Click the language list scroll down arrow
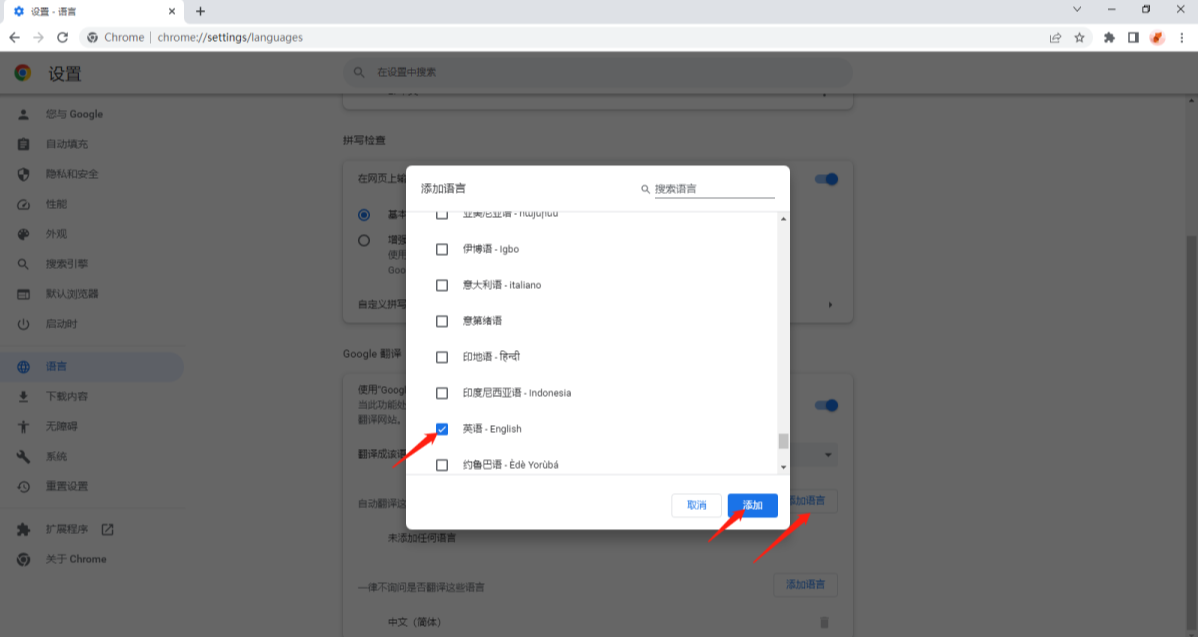Viewport: 1198px width, 637px height. 783,467
